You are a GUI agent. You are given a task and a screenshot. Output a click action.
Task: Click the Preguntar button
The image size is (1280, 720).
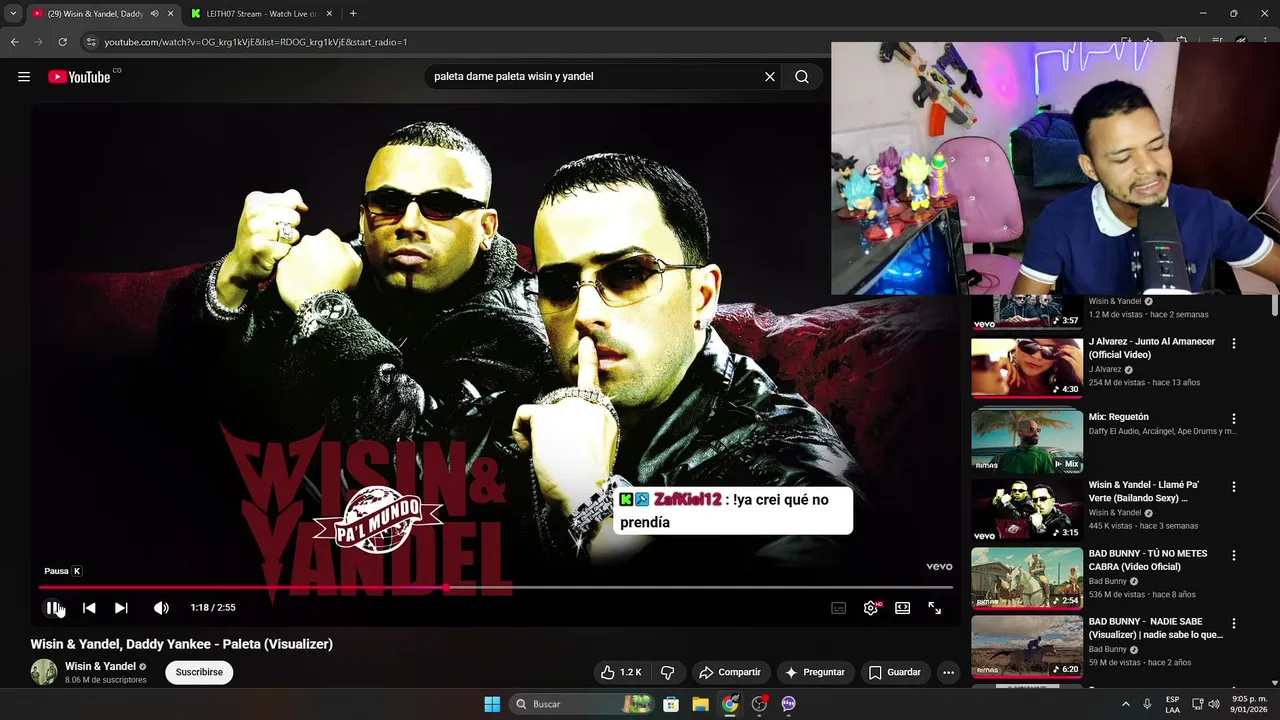coord(815,672)
